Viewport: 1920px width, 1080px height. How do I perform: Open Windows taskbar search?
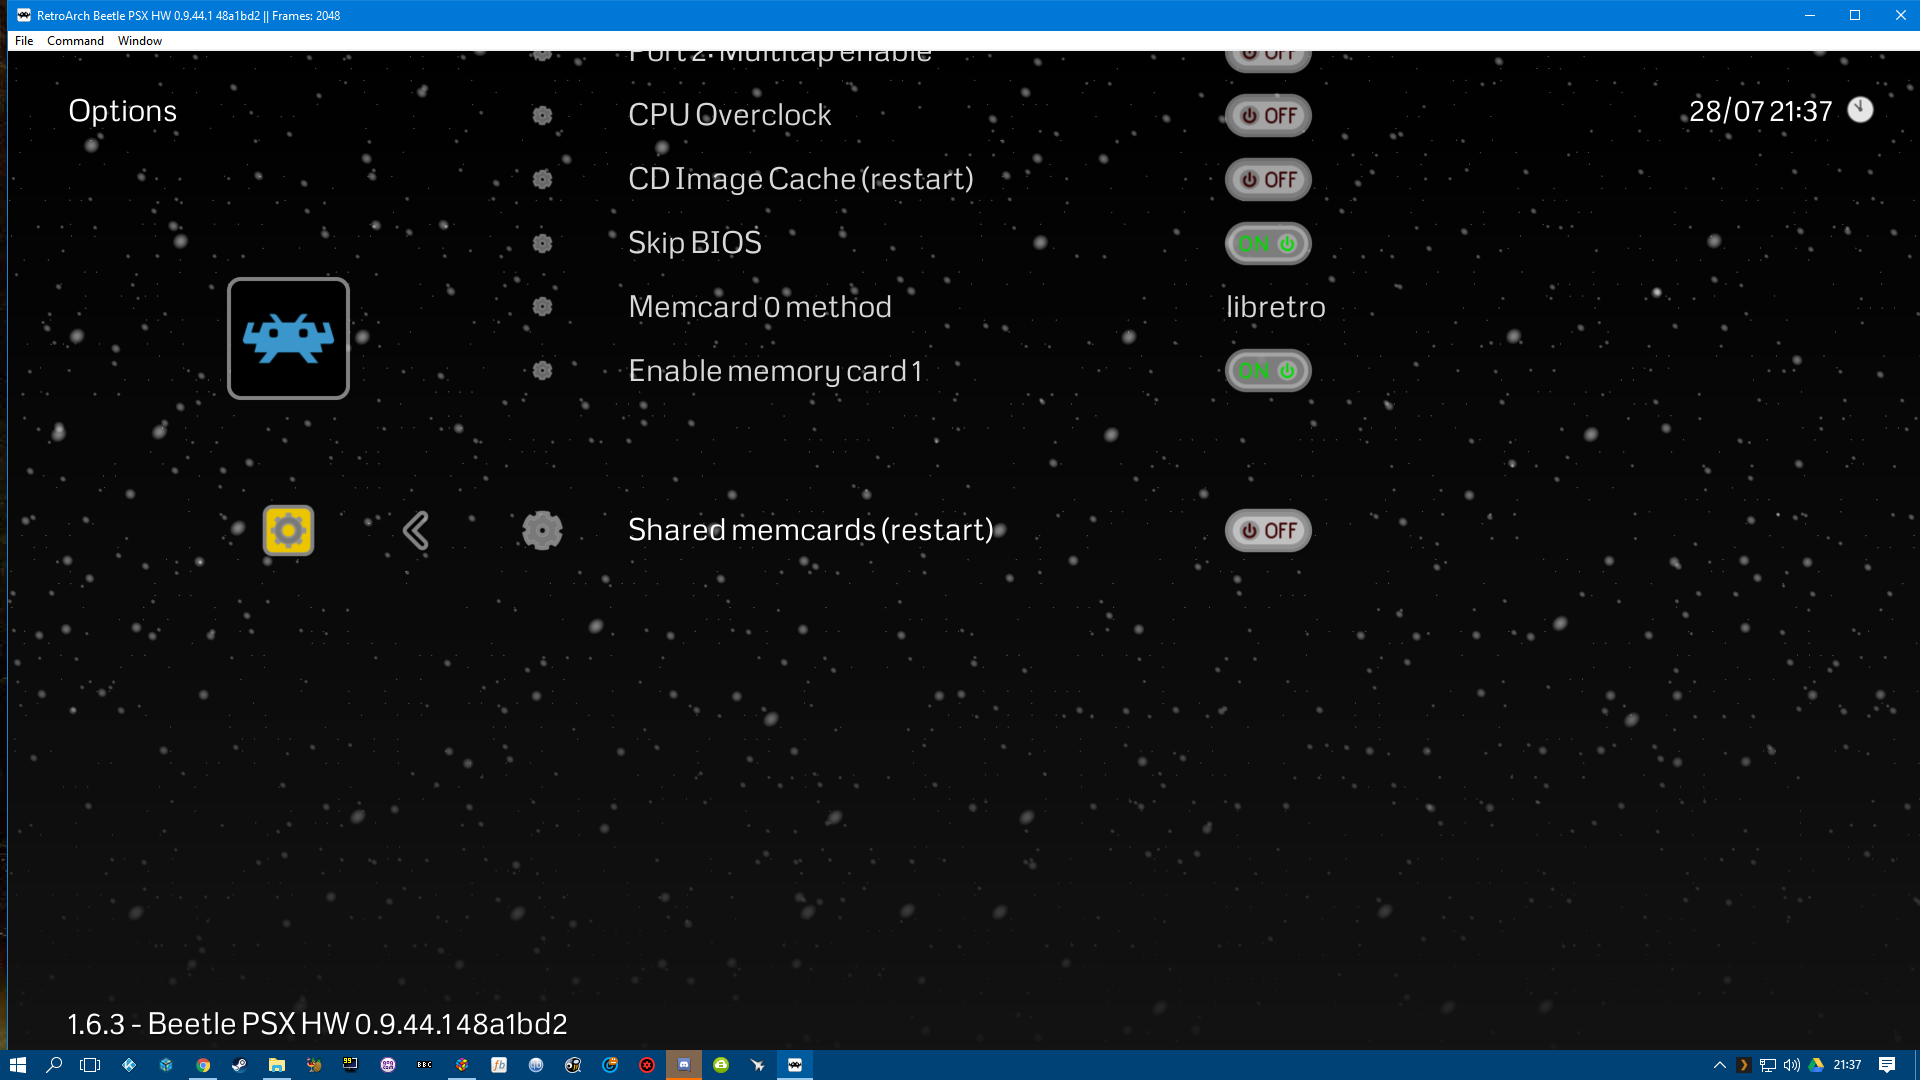[54, 1065]
